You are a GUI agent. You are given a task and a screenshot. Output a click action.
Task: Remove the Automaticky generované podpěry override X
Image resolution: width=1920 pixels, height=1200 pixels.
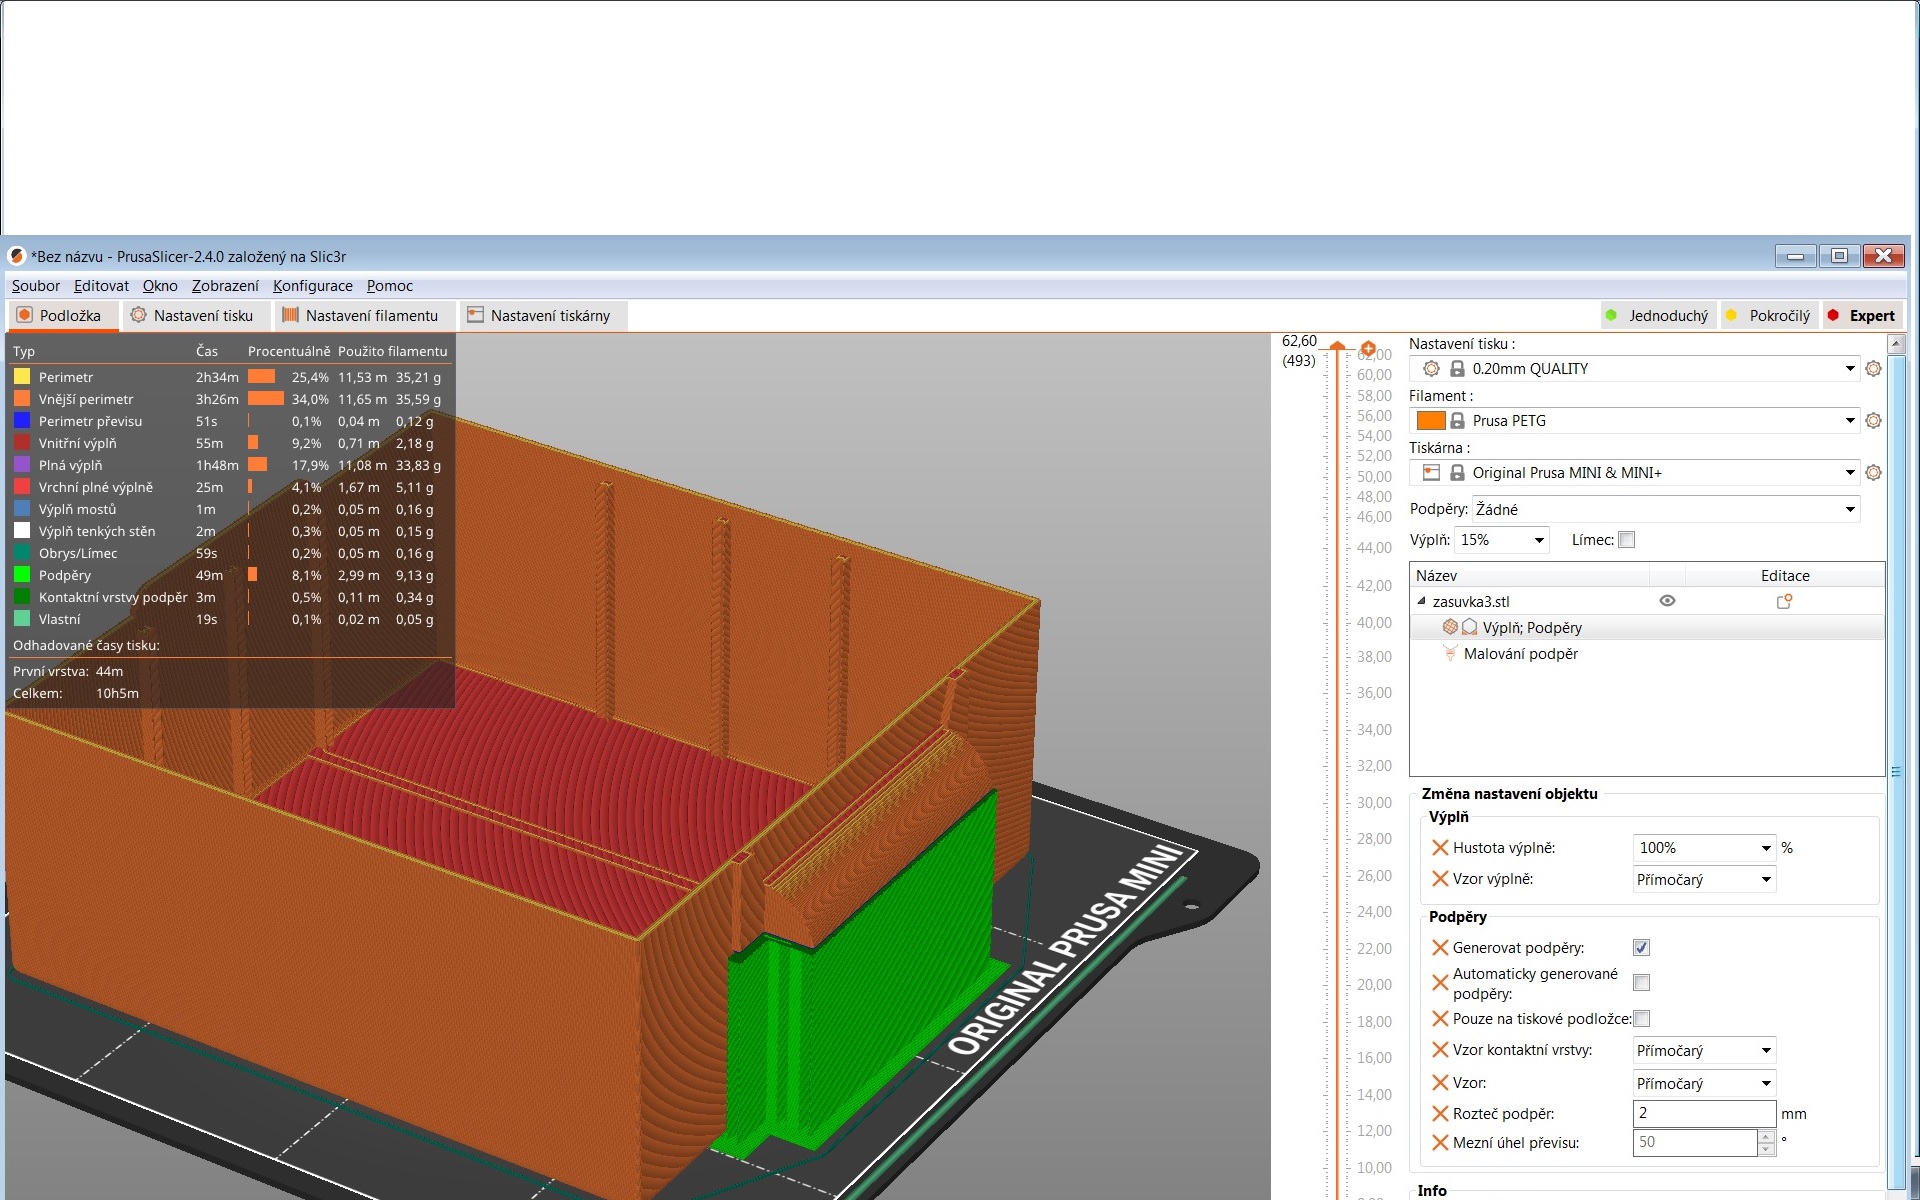tap(1440, 983)
